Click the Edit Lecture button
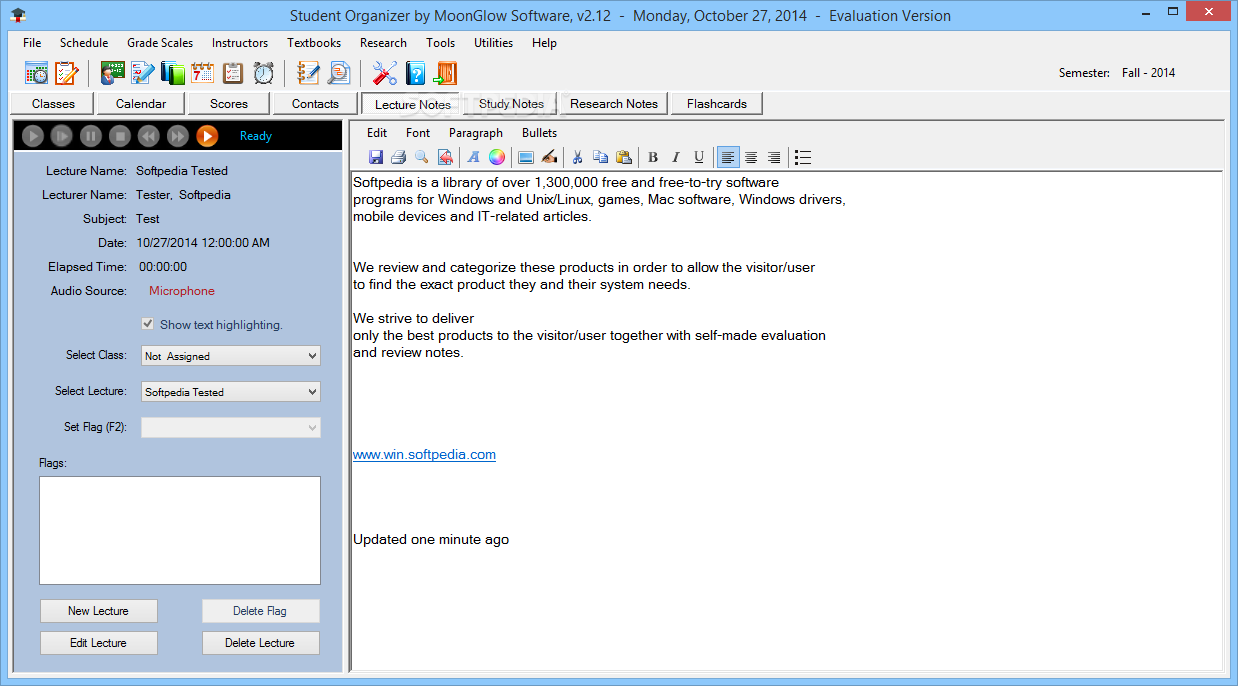This screenshot has height=686, width=1238. click(x=98, y=643)
